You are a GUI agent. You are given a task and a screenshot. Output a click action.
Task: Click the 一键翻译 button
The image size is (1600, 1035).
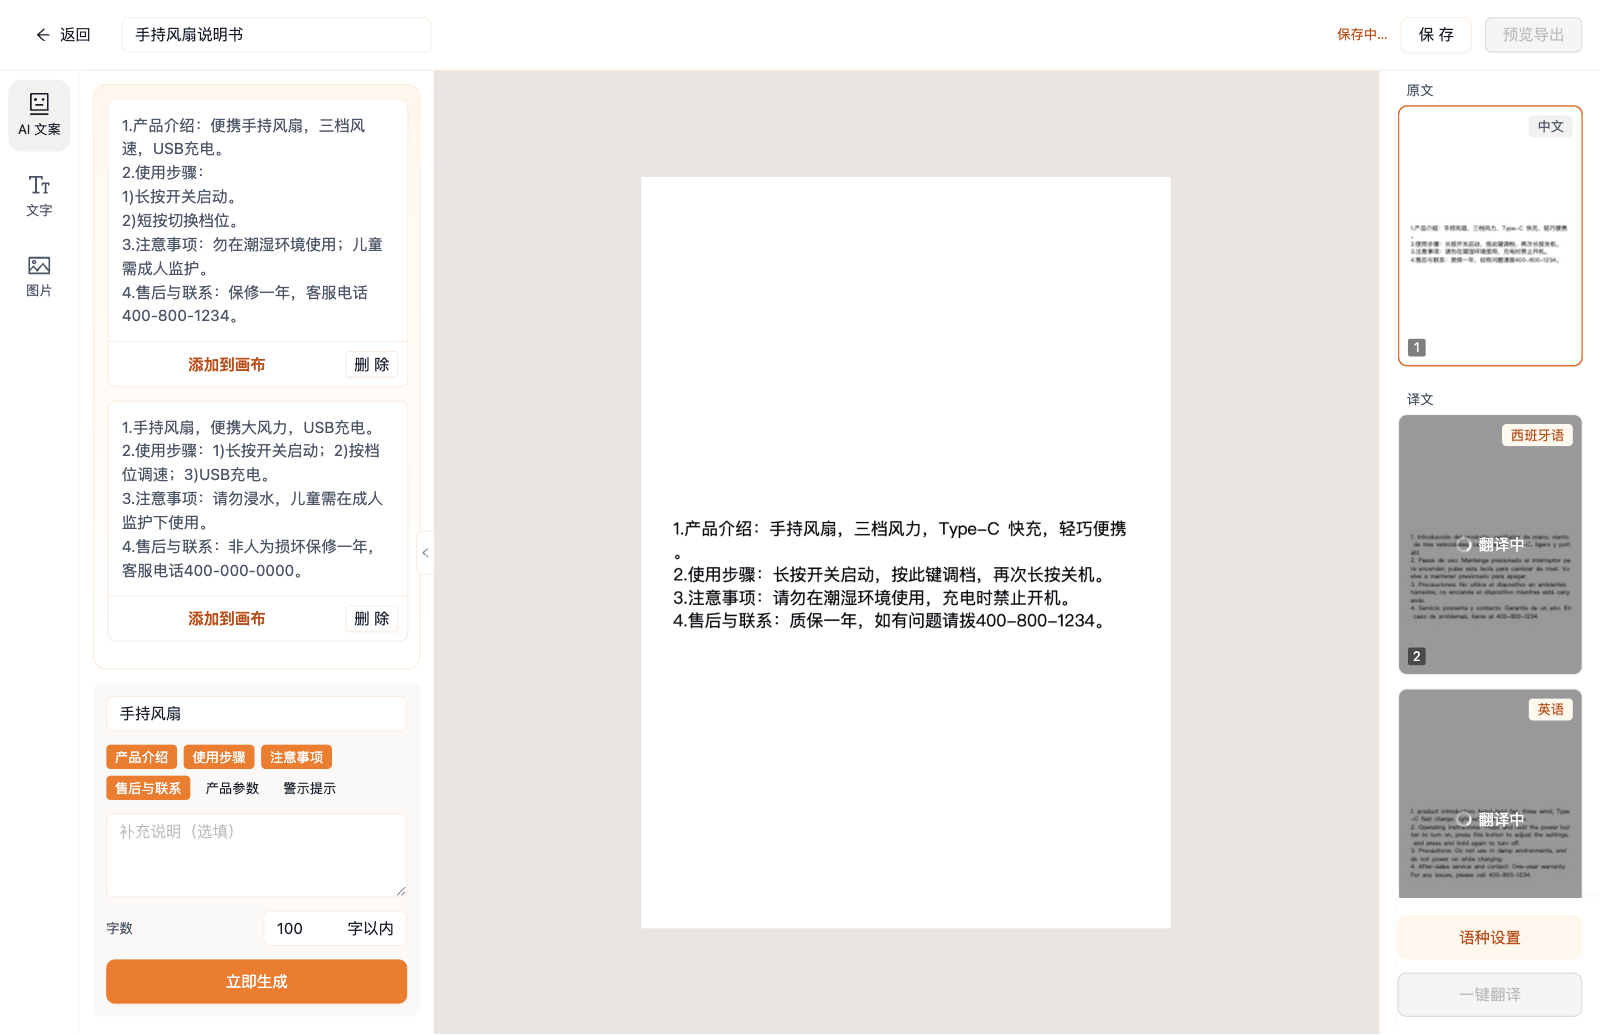tap(1490, 995)
